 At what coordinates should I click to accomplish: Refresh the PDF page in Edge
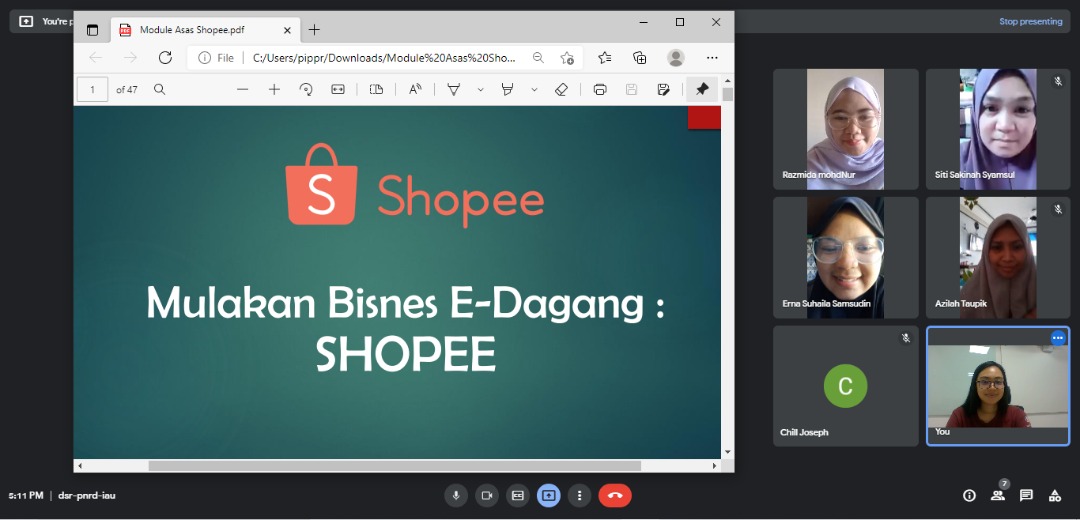(165, 58)
